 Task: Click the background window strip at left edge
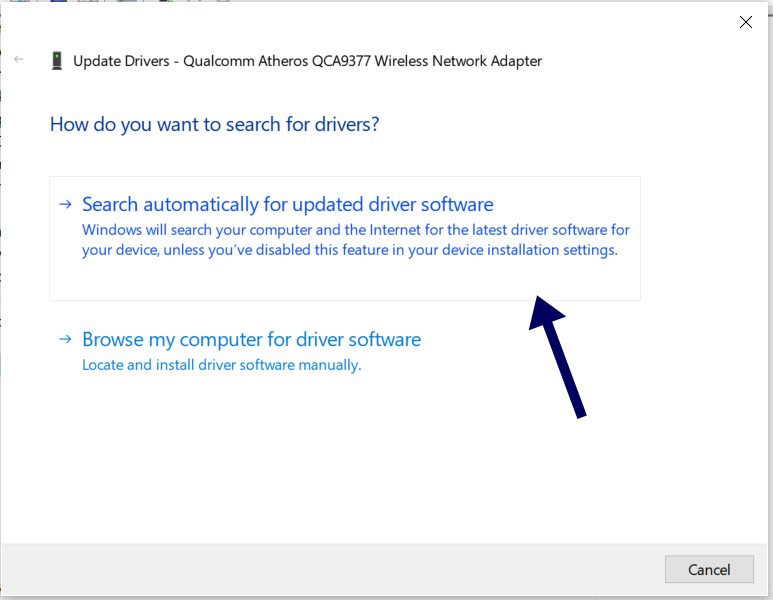(1, 300)
